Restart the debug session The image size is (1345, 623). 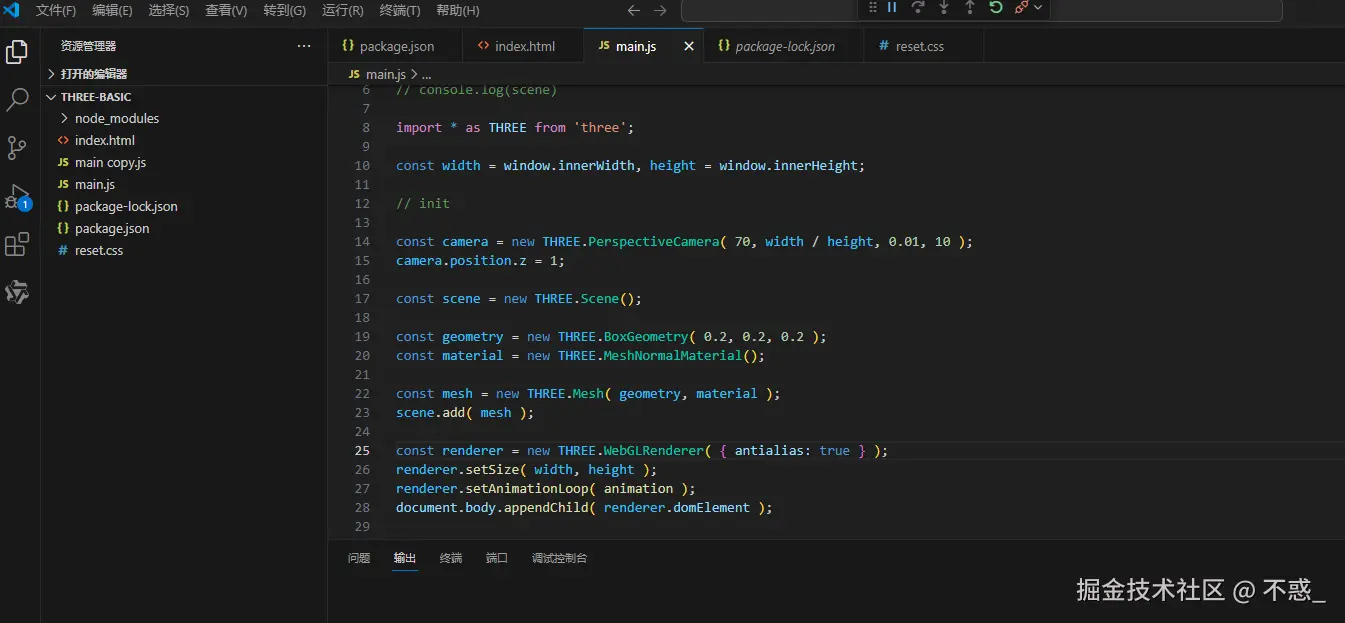click(x=996, y=8)
